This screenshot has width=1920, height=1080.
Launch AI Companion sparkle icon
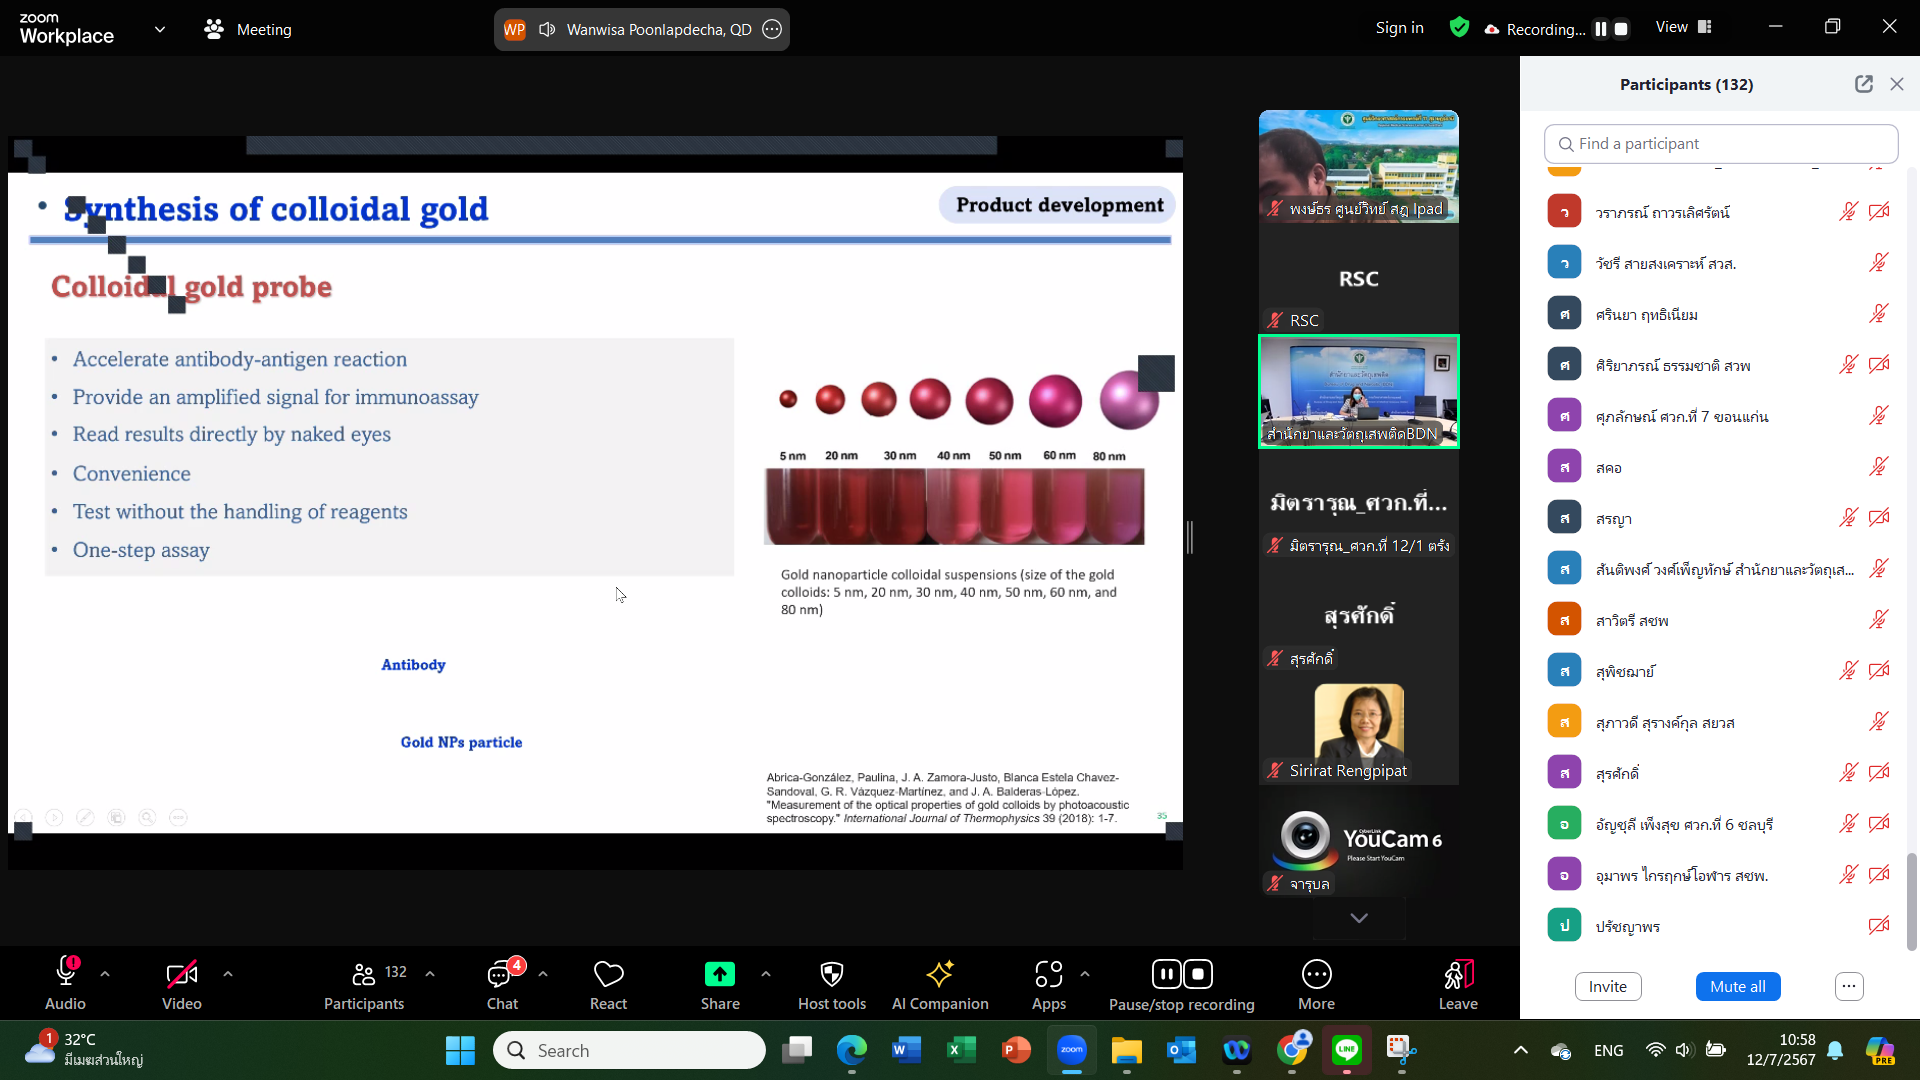[x=939, y=975]
